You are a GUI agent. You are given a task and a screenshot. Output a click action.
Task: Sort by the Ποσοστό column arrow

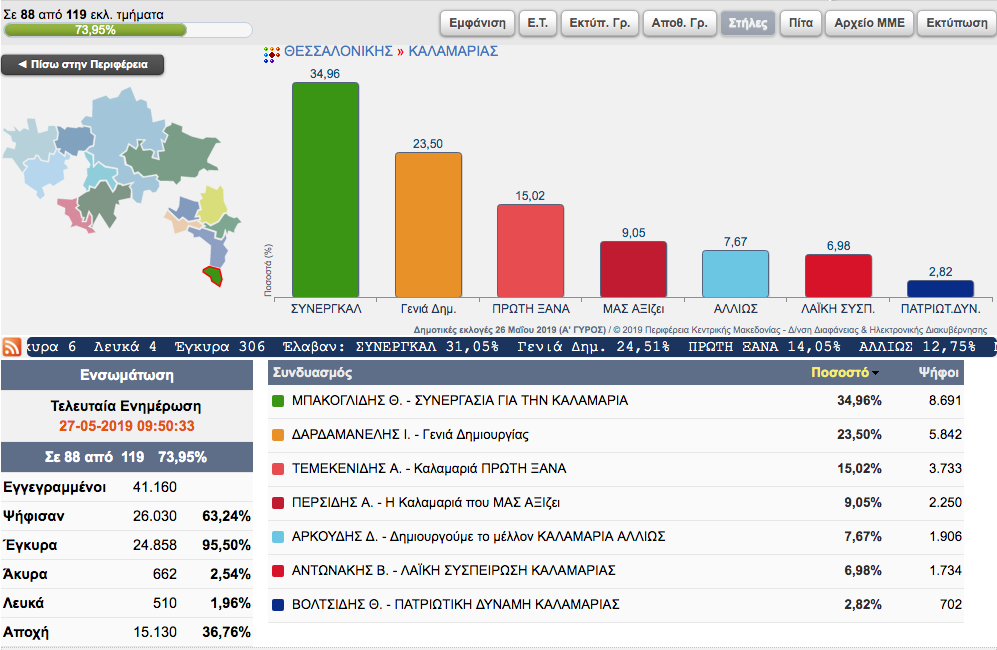click(876, 373)
